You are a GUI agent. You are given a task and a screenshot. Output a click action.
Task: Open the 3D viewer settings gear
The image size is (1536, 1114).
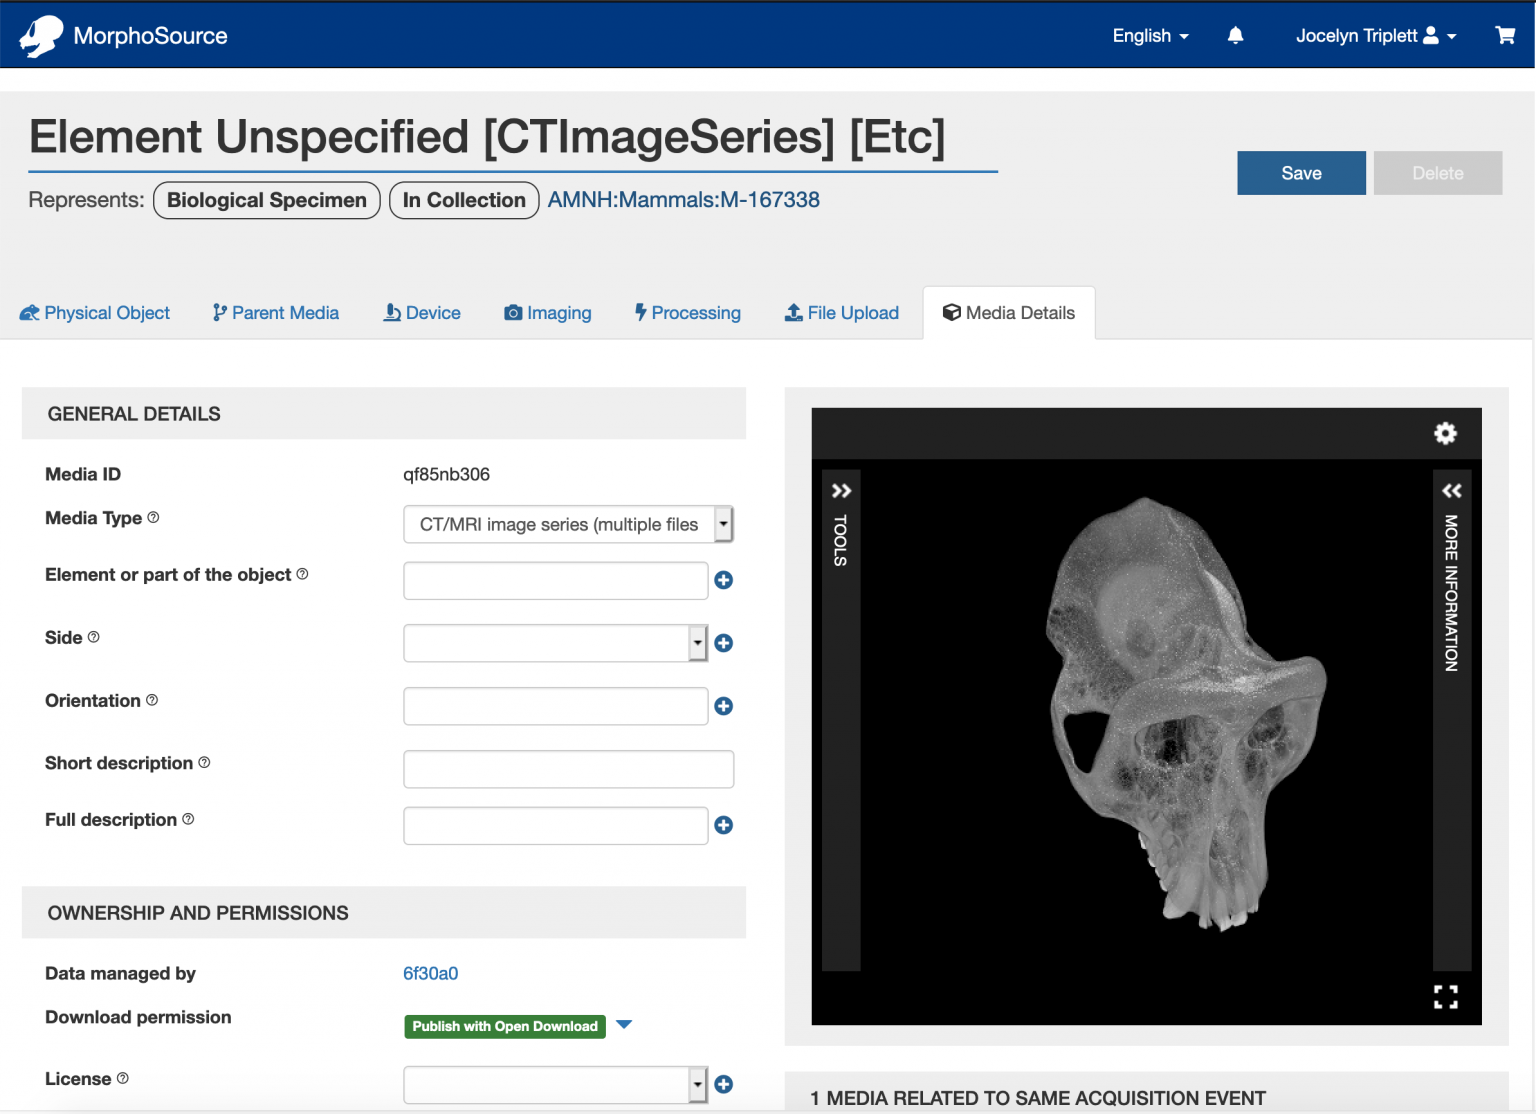coord(1445,433)
